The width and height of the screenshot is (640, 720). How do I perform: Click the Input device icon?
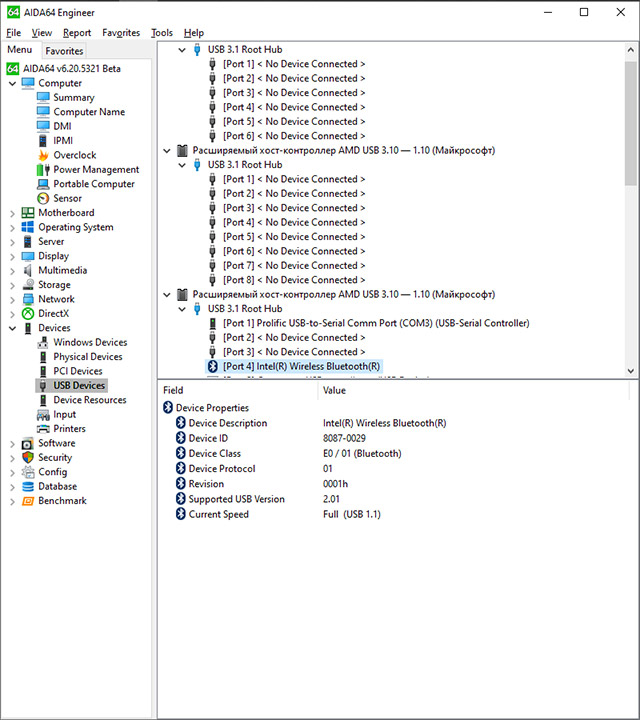click(x=43, y=415)
